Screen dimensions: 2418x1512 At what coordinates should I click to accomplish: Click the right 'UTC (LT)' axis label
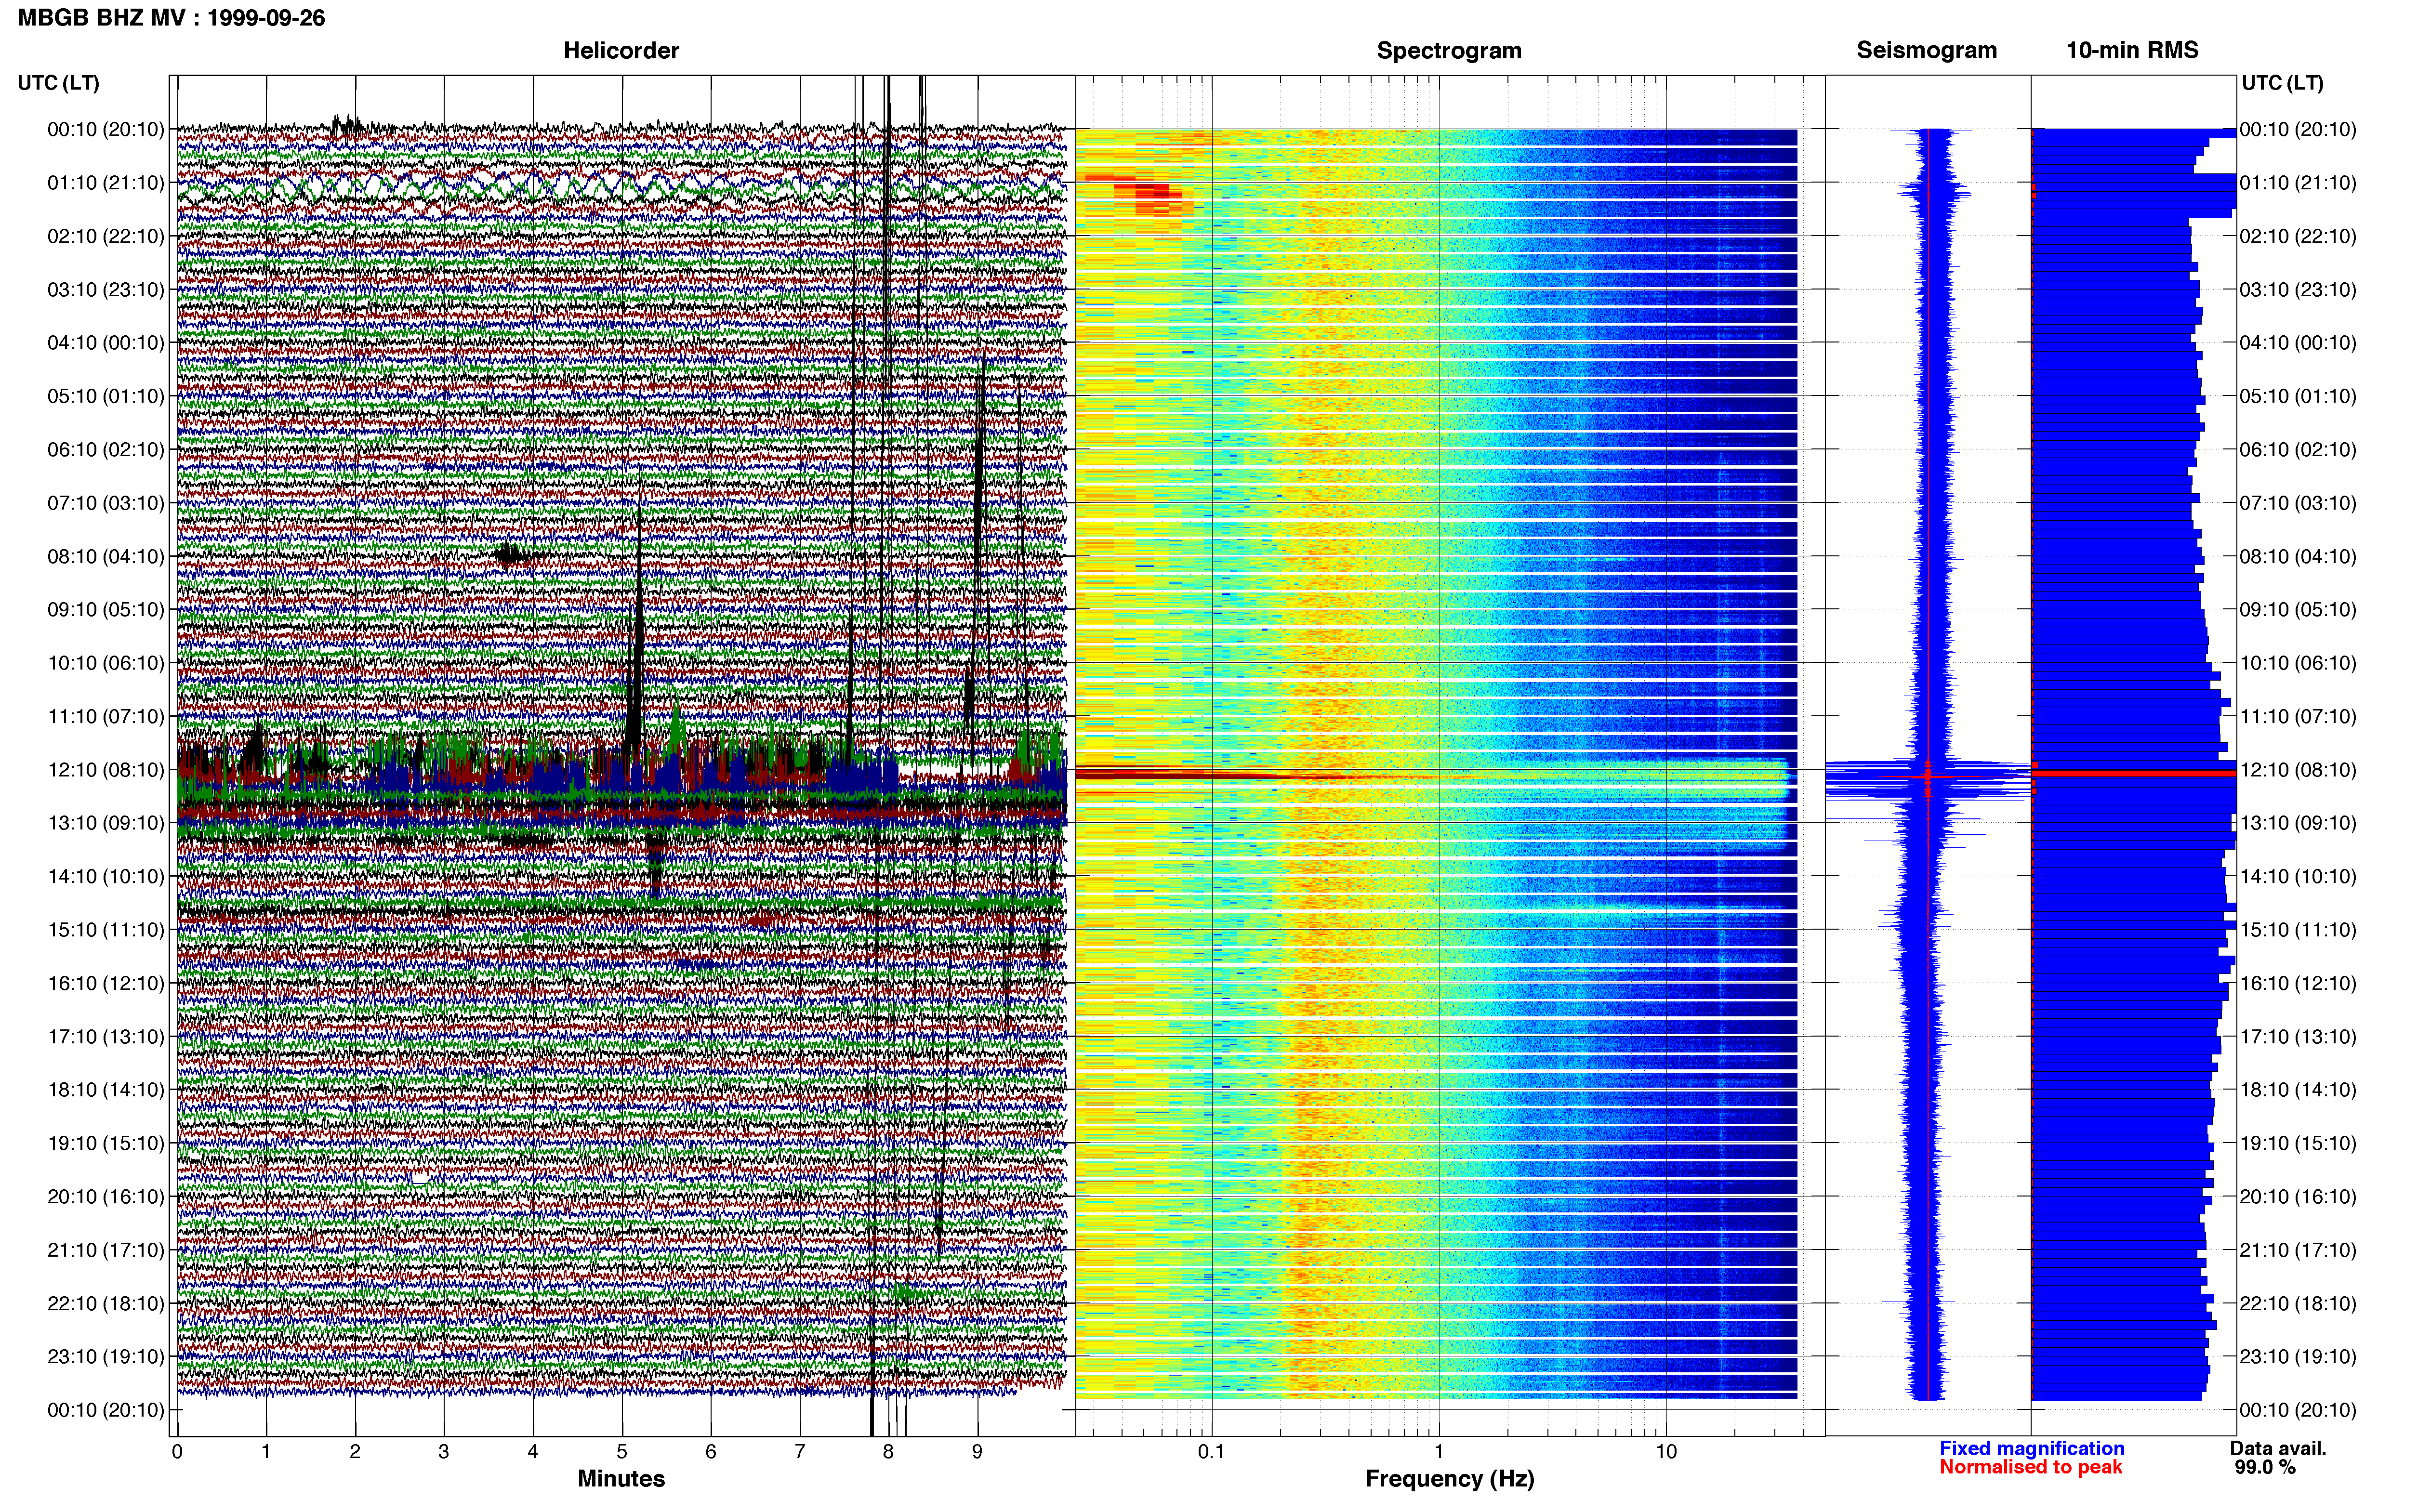pyautogui.click(x=2282, y=82)
